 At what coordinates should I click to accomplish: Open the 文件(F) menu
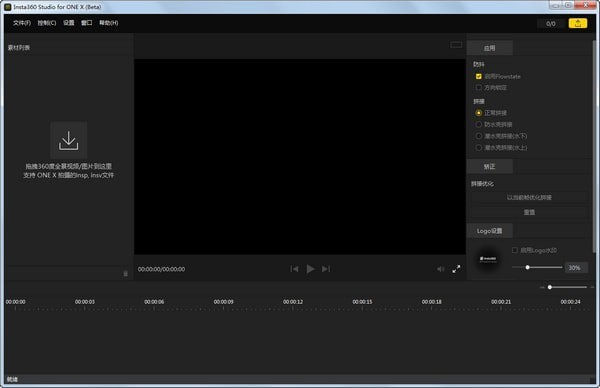point(22,23)
